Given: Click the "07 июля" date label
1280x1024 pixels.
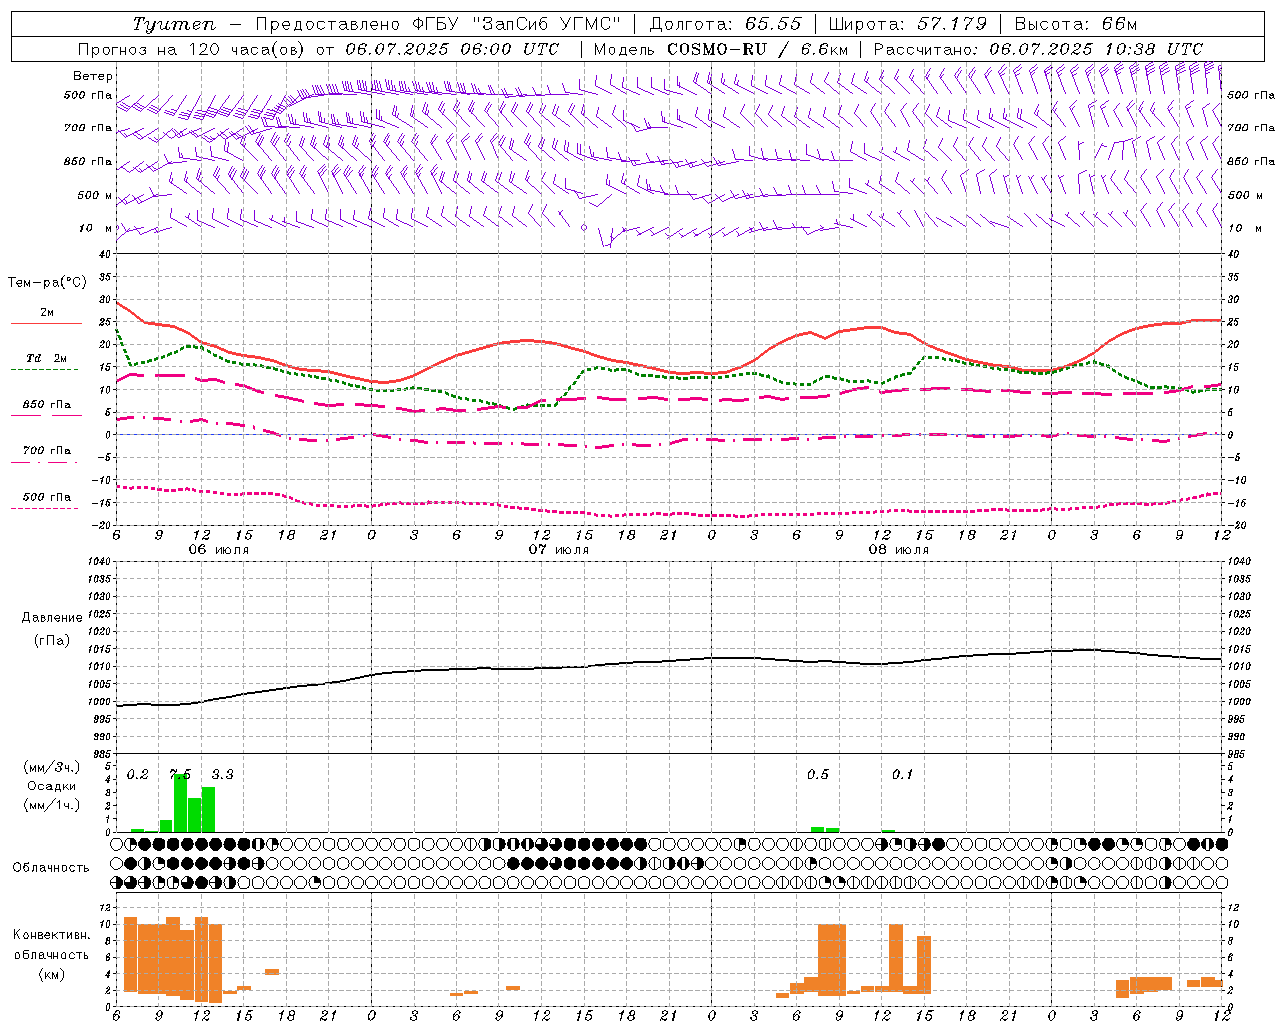Looking at the screenshot, I should click(559, 550).
